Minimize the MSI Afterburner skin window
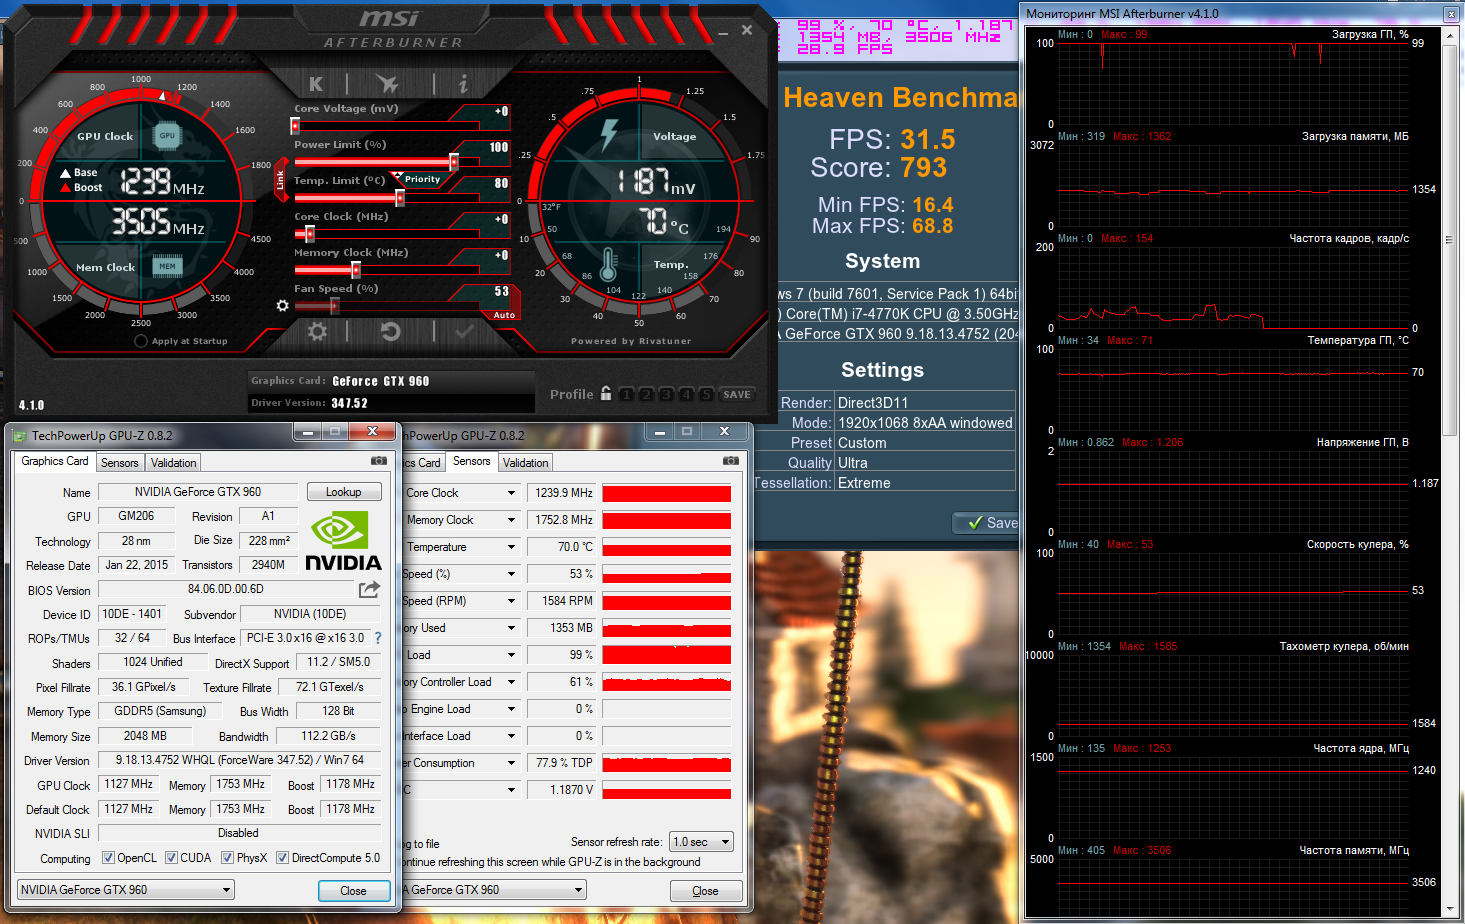Screen dimensions: 1465x924 (723, 32)
